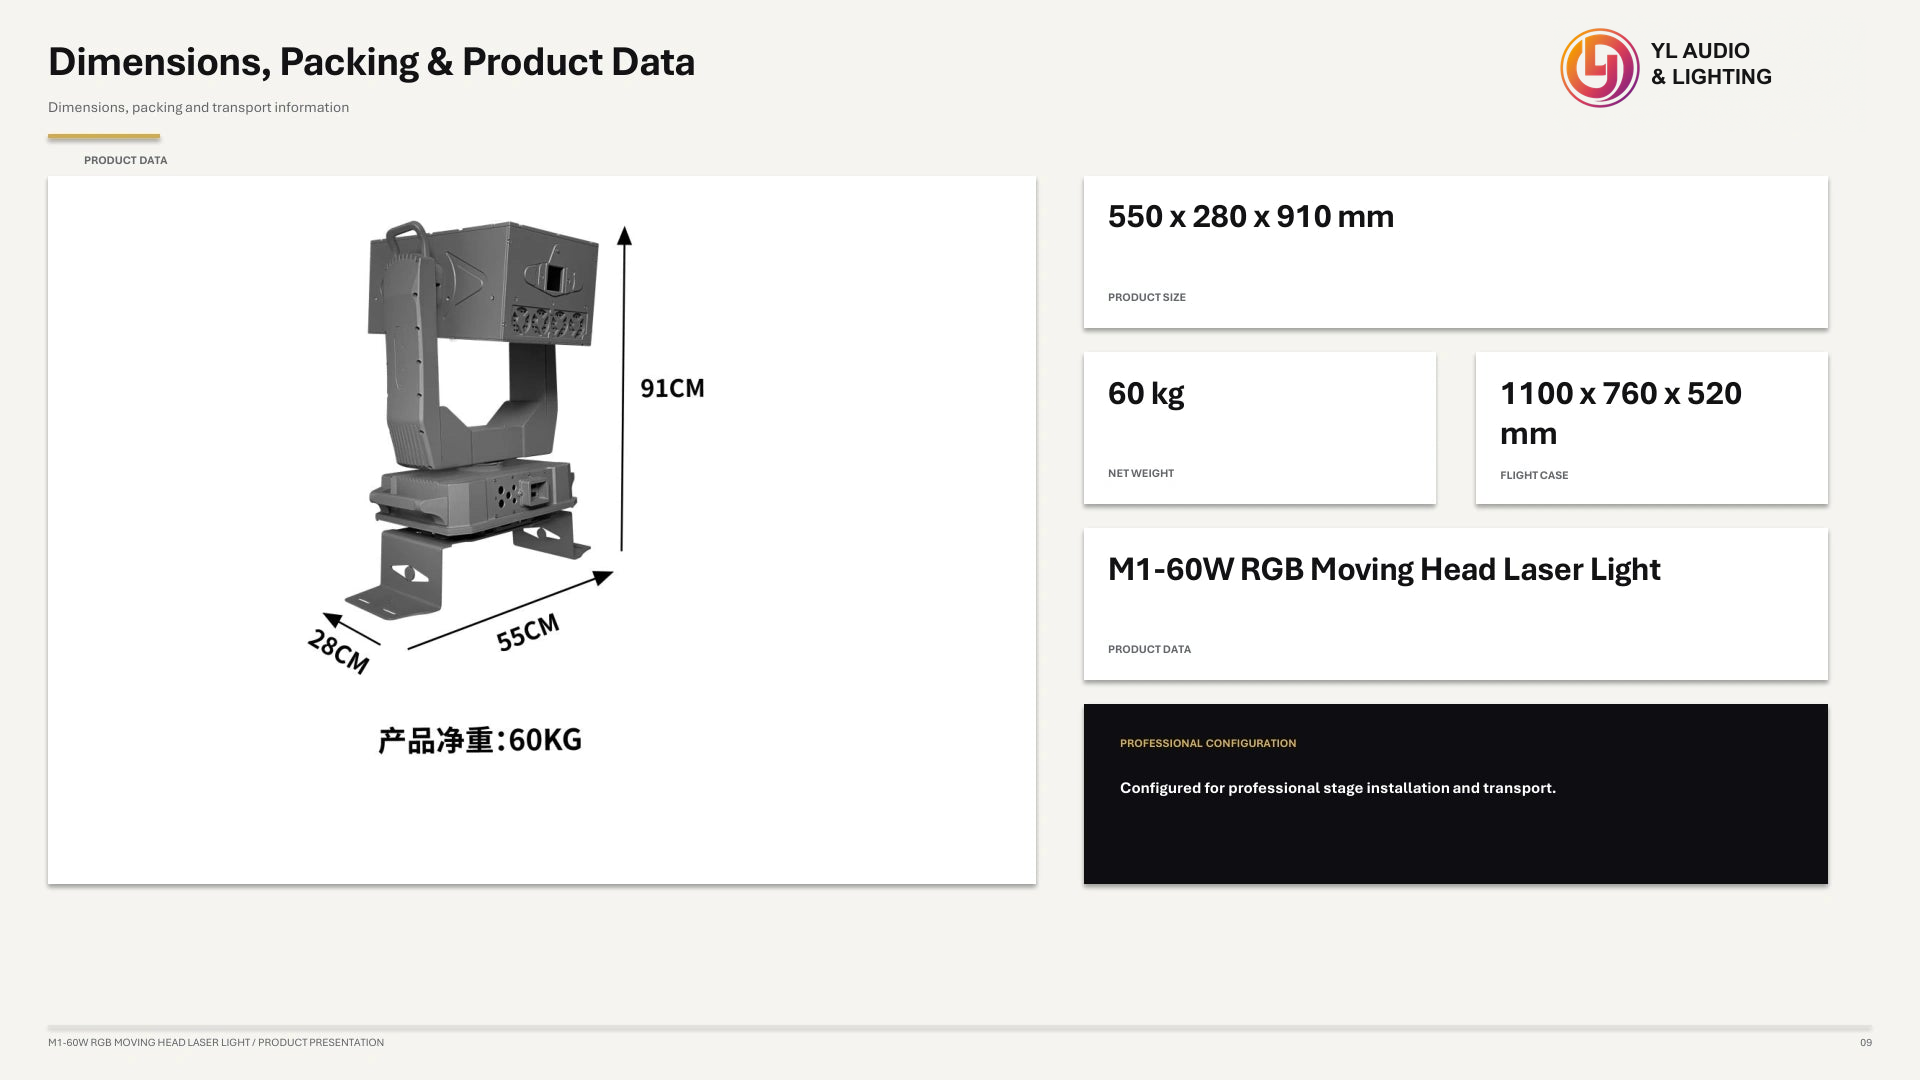The width and height of the screenshot is (1920, 1080).
Task: Select the 'Configured for professional stage installation' sentence
Action: pos(1337,788)
